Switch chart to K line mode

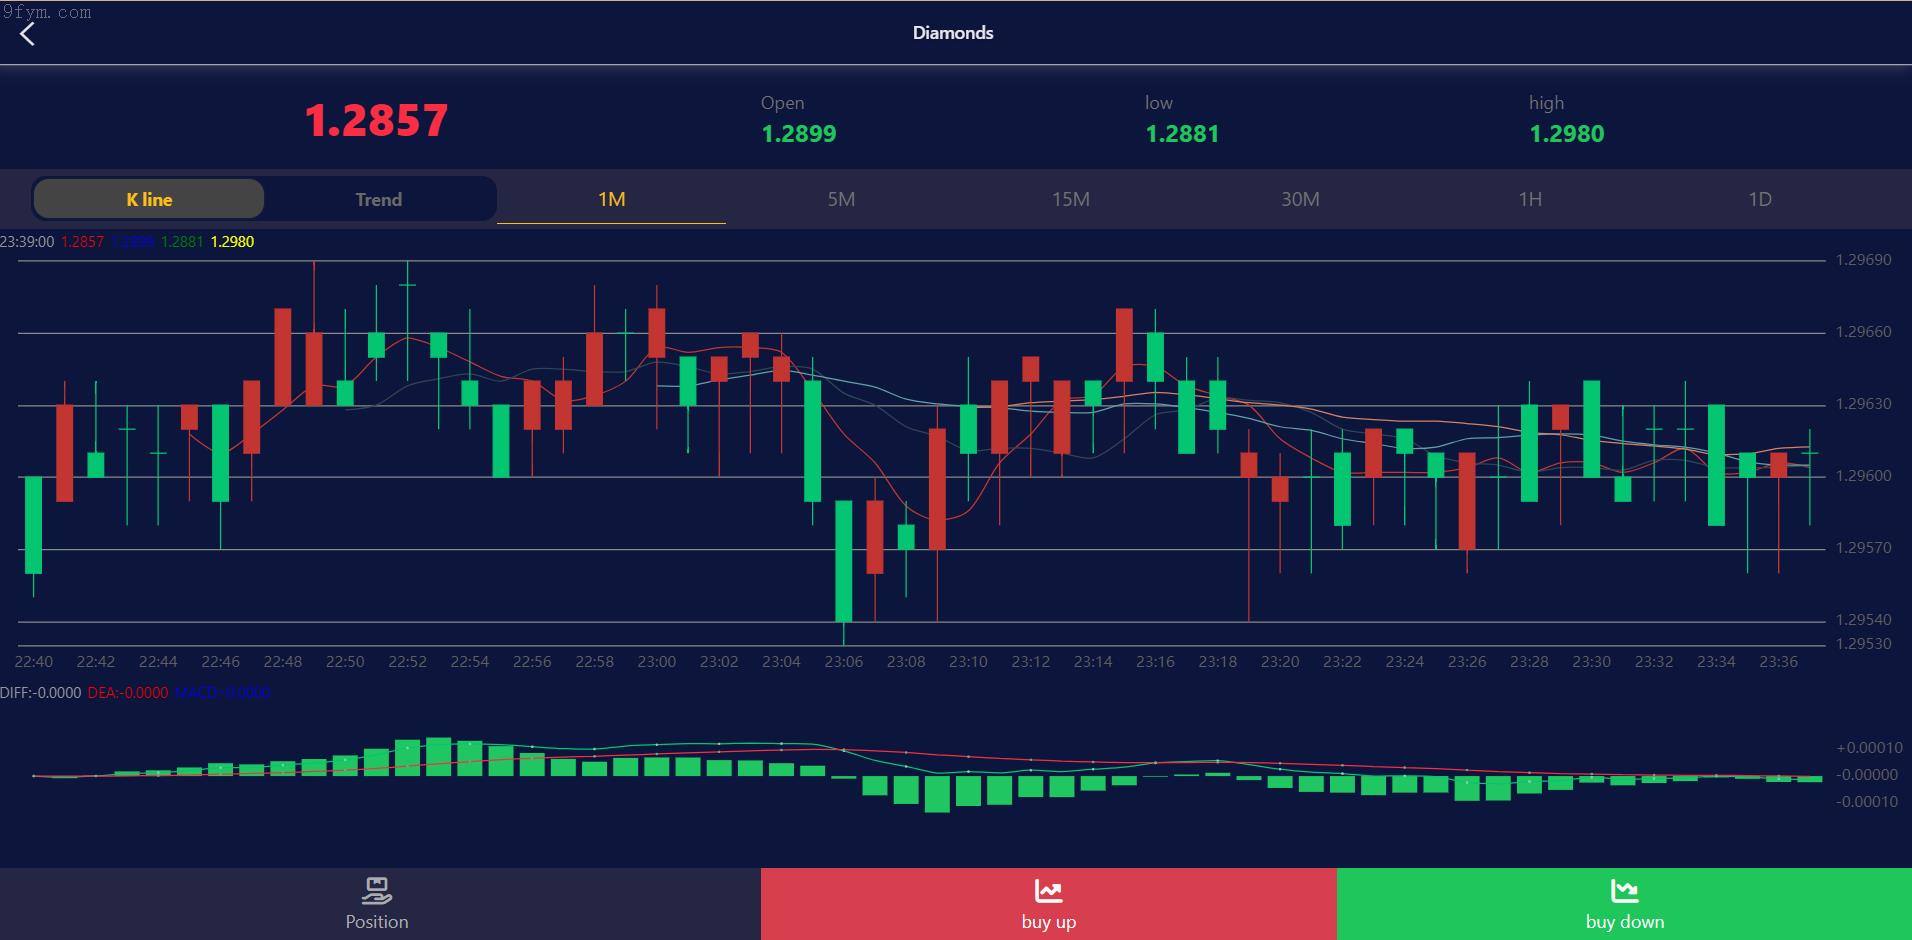click(149, 199)
